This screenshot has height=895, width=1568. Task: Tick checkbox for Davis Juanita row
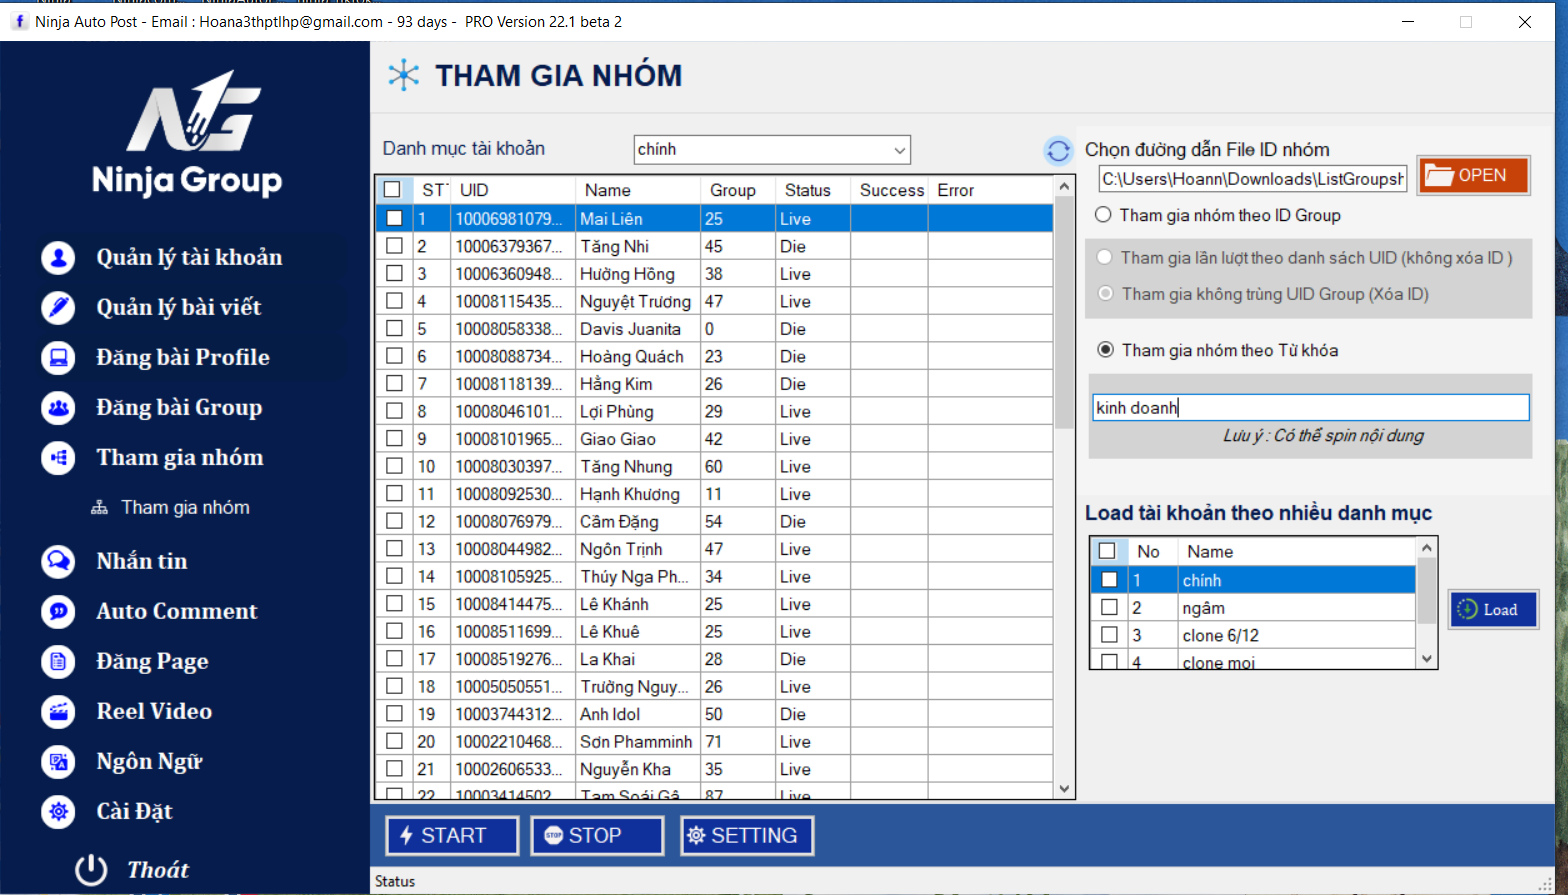pos(394,328)
